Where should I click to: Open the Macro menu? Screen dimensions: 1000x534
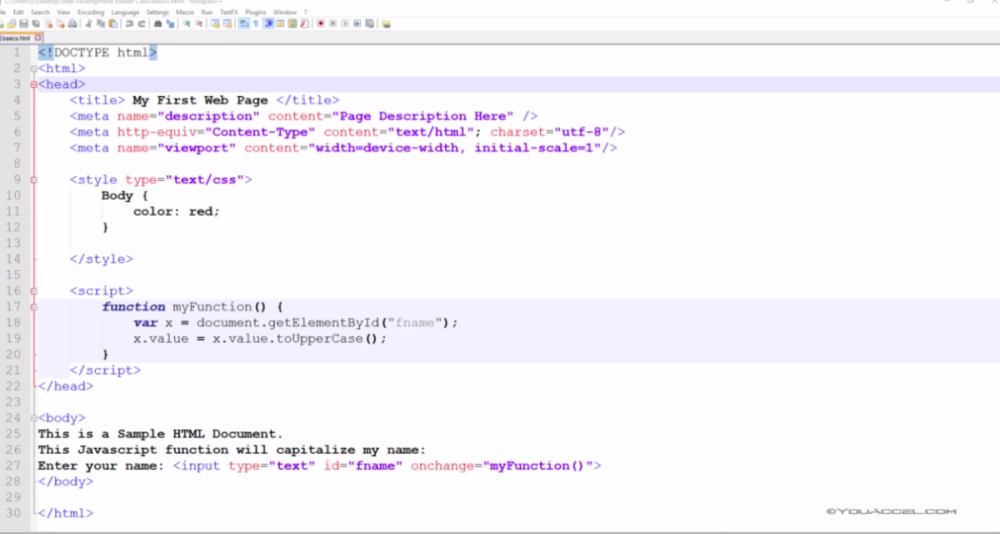click(185, 12)
